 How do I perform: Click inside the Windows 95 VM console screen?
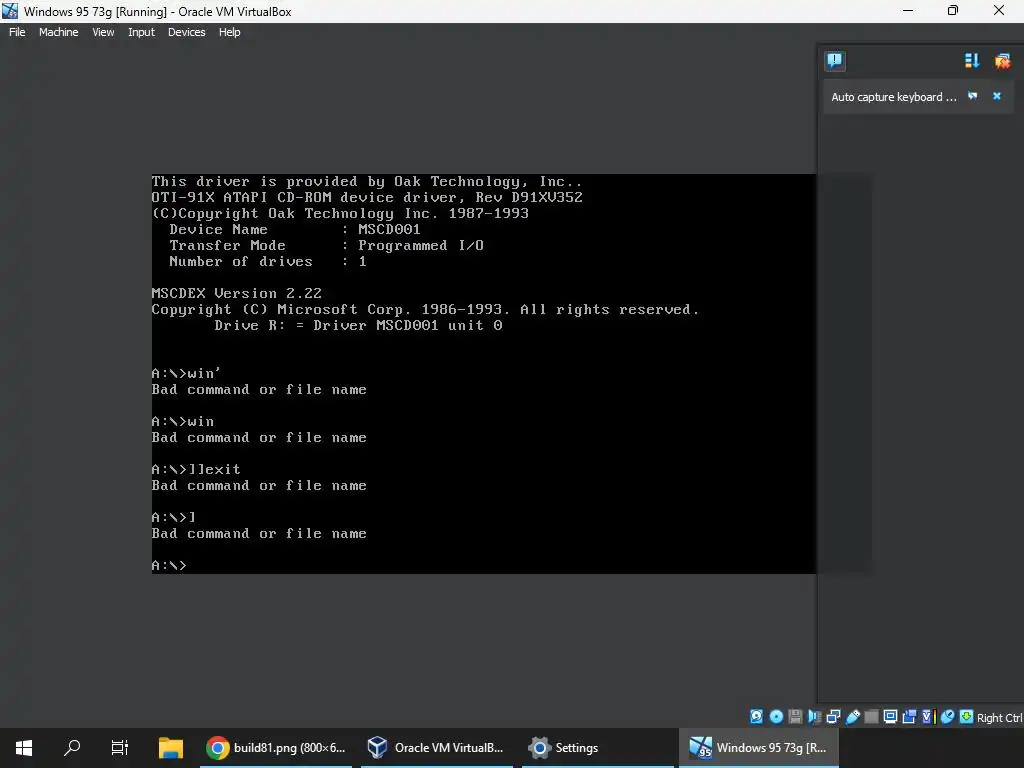(x=483, y=374)
